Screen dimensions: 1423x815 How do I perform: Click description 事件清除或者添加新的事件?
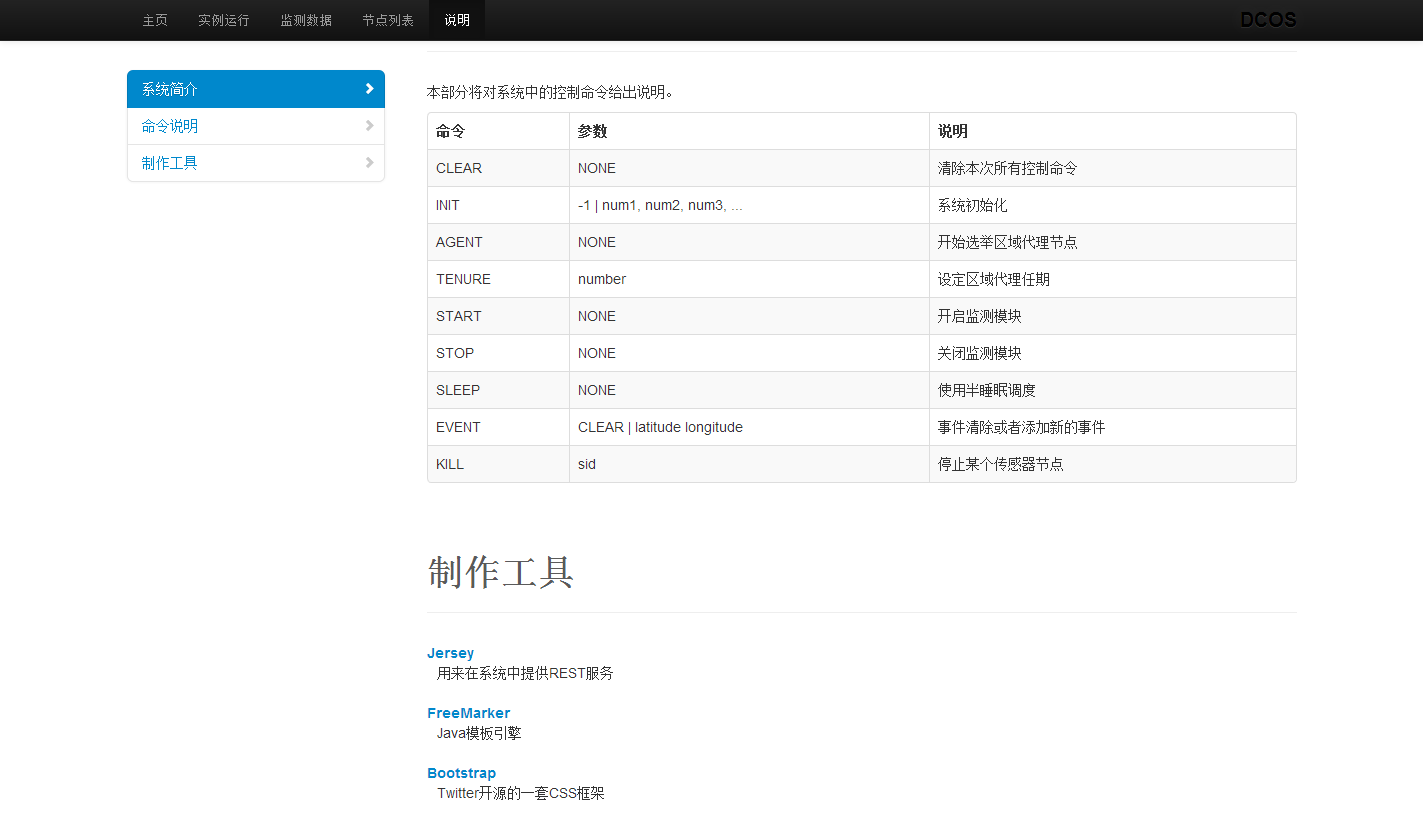click(x=1113, y=427)
